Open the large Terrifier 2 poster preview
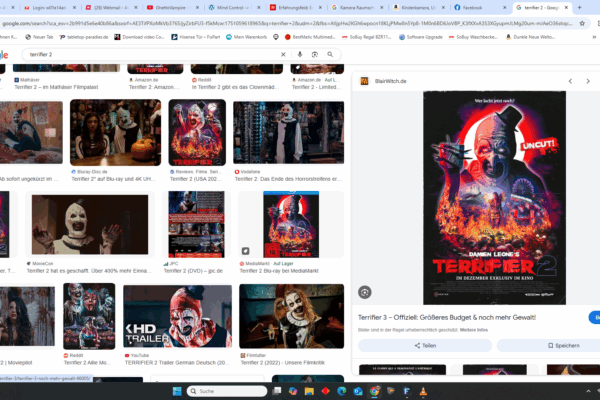The image size is (600, 400). coord(494,198)
